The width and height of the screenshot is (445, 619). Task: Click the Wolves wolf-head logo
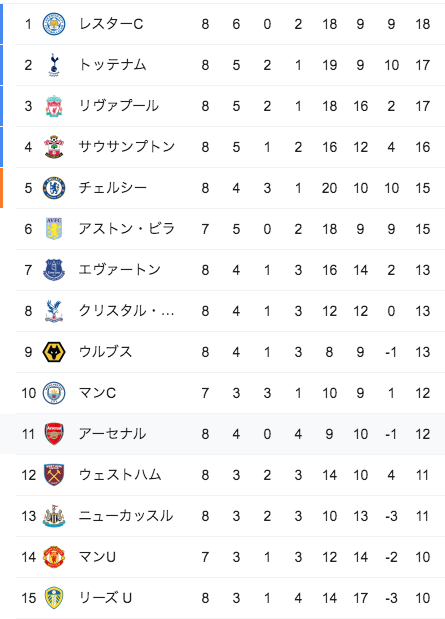(54, 352)
